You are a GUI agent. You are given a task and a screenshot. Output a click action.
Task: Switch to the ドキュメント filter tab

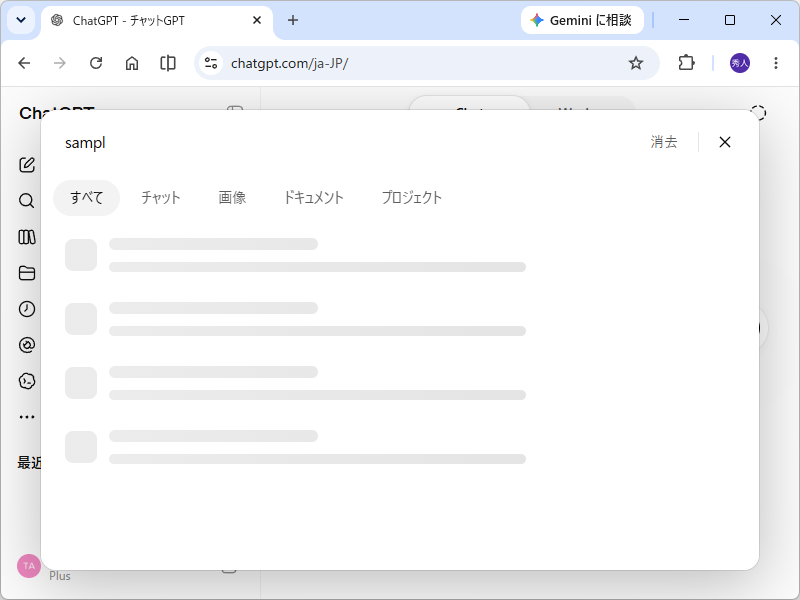click(x=313, y=197)
